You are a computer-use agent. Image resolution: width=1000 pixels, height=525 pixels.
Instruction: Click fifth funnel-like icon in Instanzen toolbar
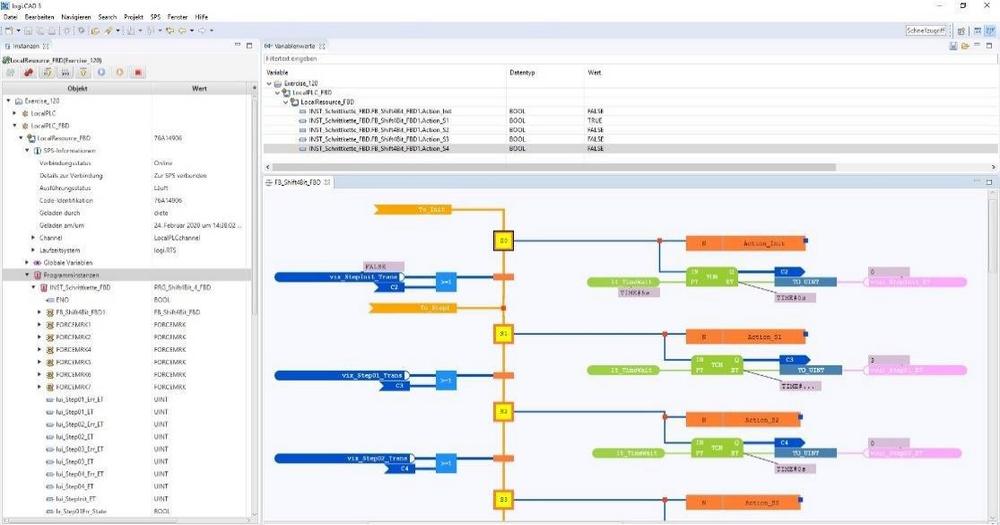[83, 73]
